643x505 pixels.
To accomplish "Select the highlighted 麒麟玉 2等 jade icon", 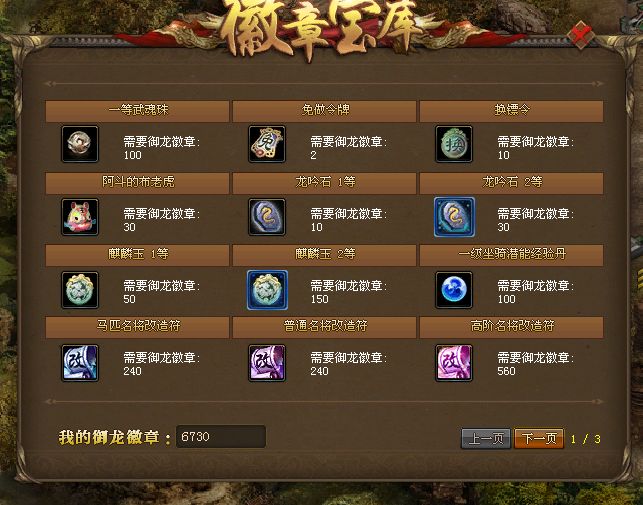I will pos(267,290).
